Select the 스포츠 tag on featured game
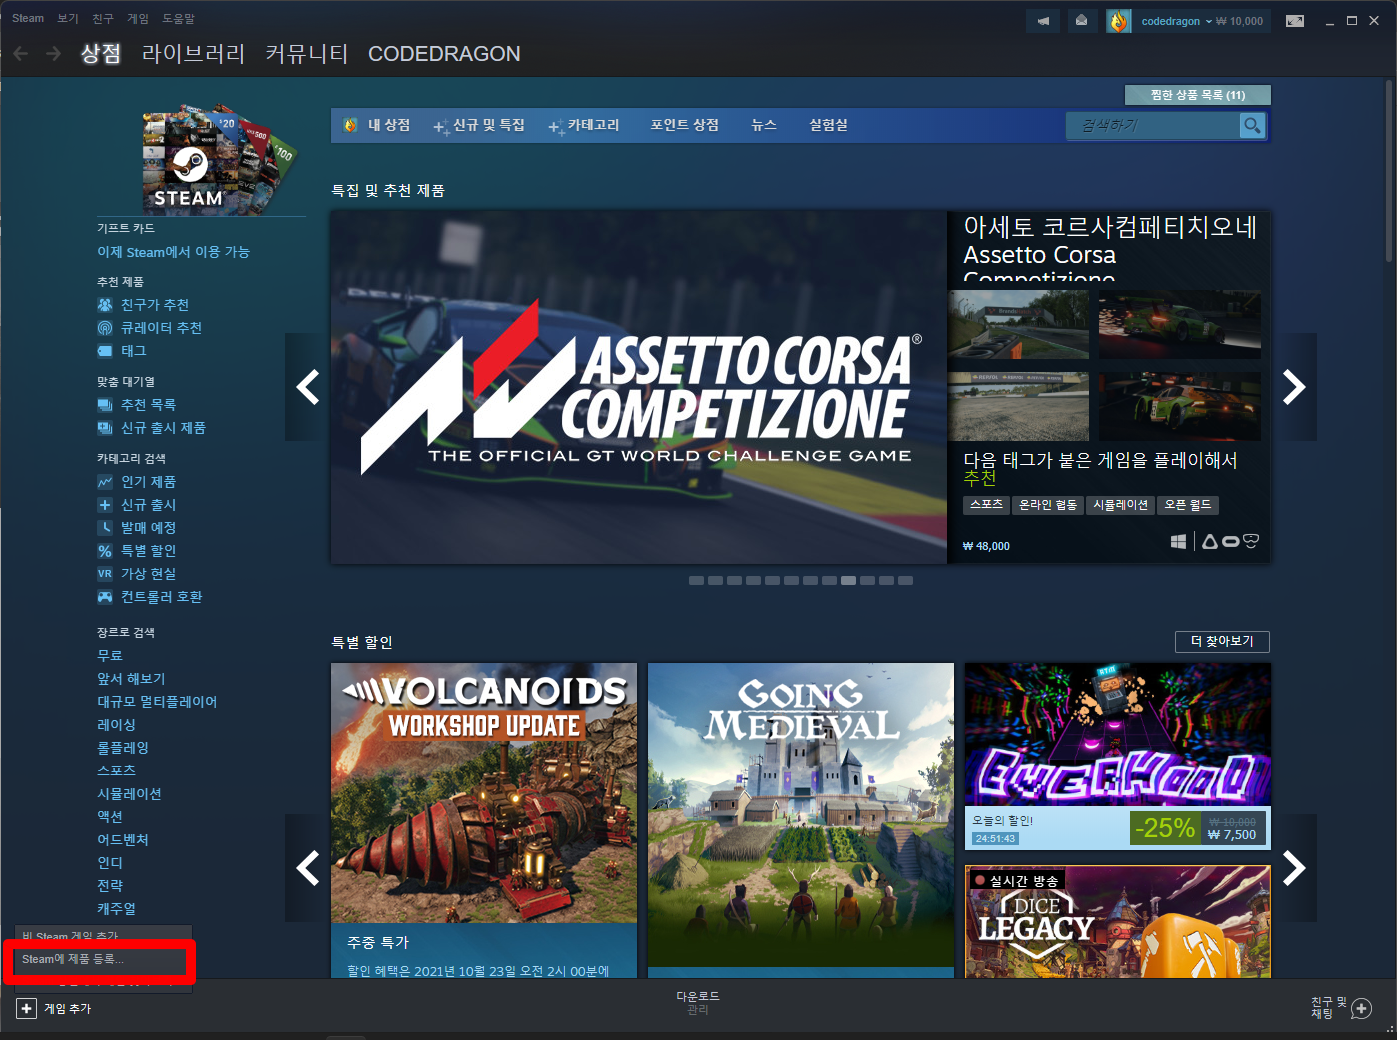 [986, 505]
